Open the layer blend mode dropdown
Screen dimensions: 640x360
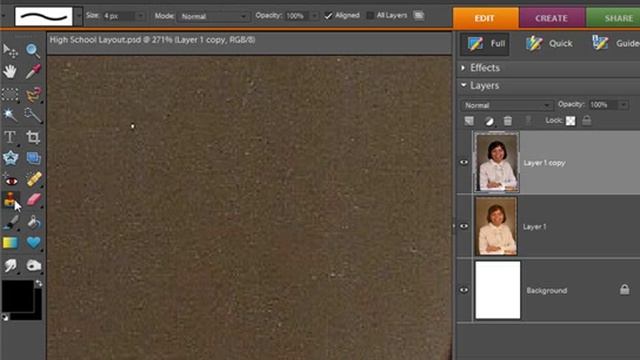point(507,105)
